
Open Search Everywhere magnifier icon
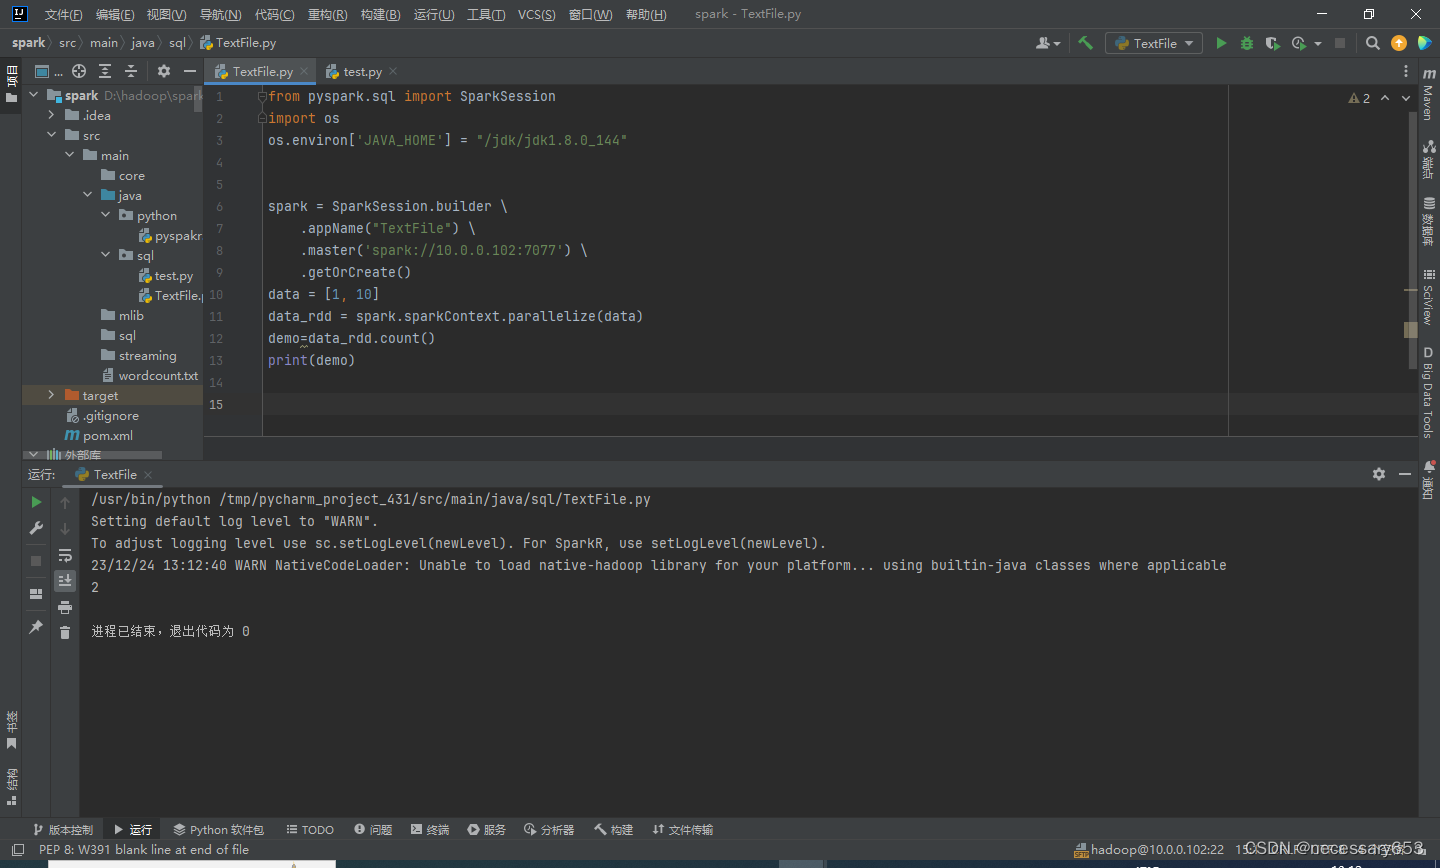1373,43
